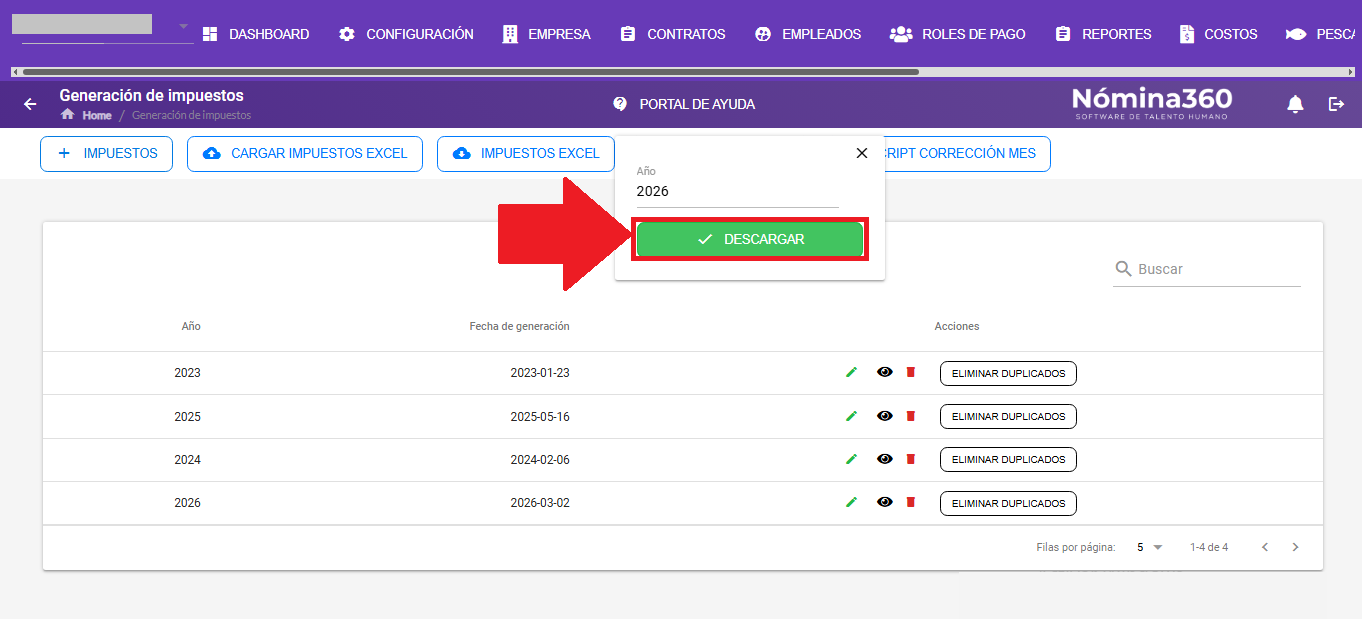
Task: Click the IMPUESTOS EXCEL download button
Action: click(x=526, y=154)
